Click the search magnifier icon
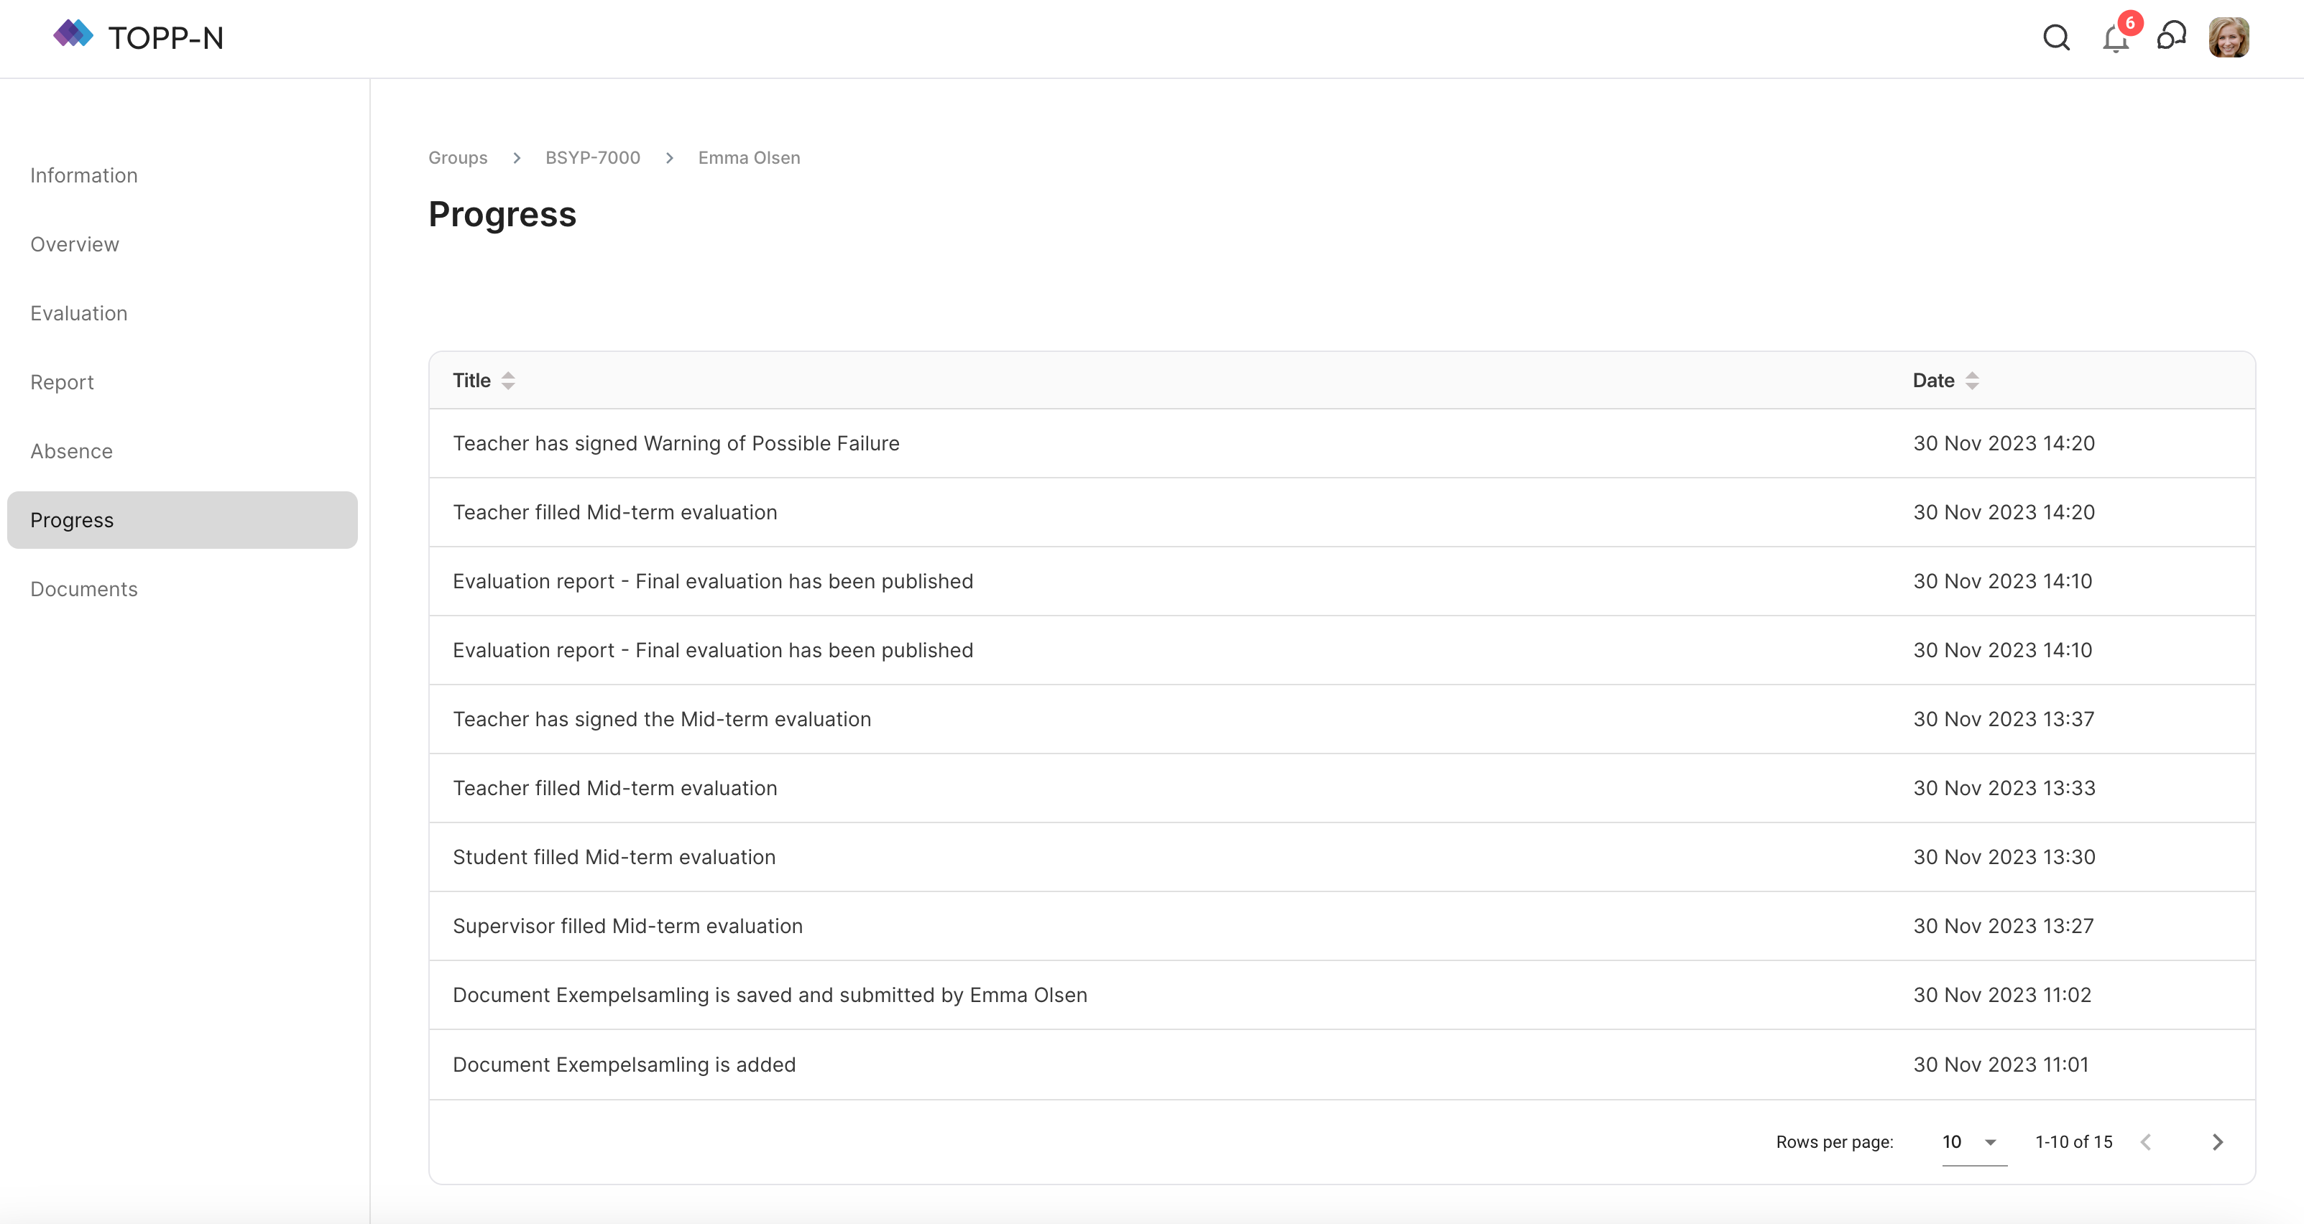 pyautogui.click(x=2056, y=38)
